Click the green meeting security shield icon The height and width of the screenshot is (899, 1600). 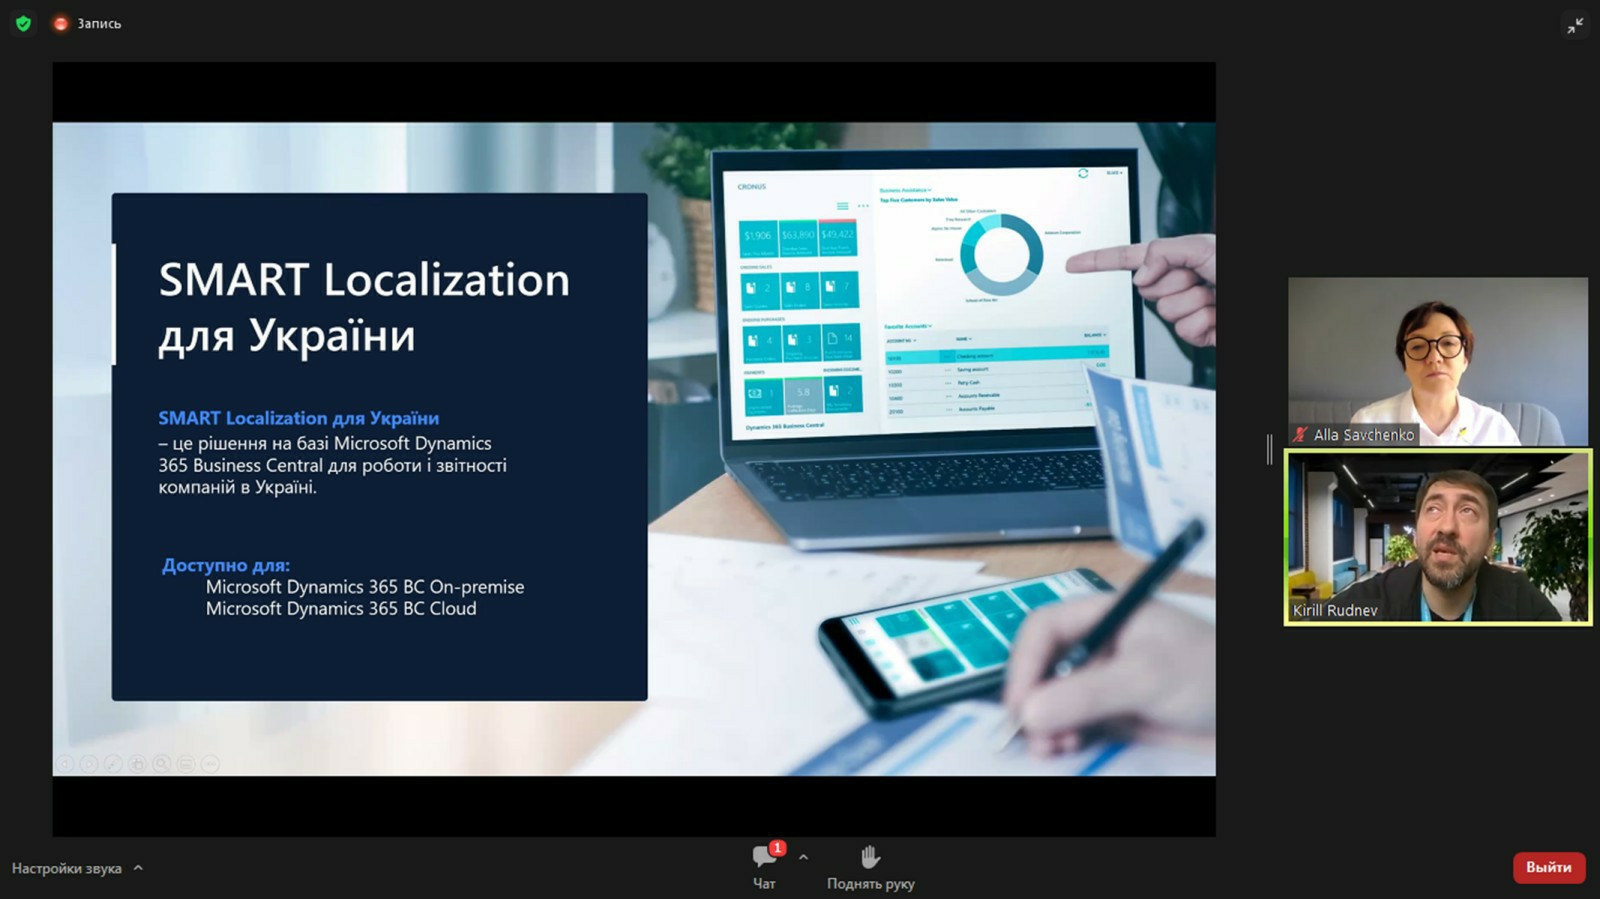pos(23,23)
